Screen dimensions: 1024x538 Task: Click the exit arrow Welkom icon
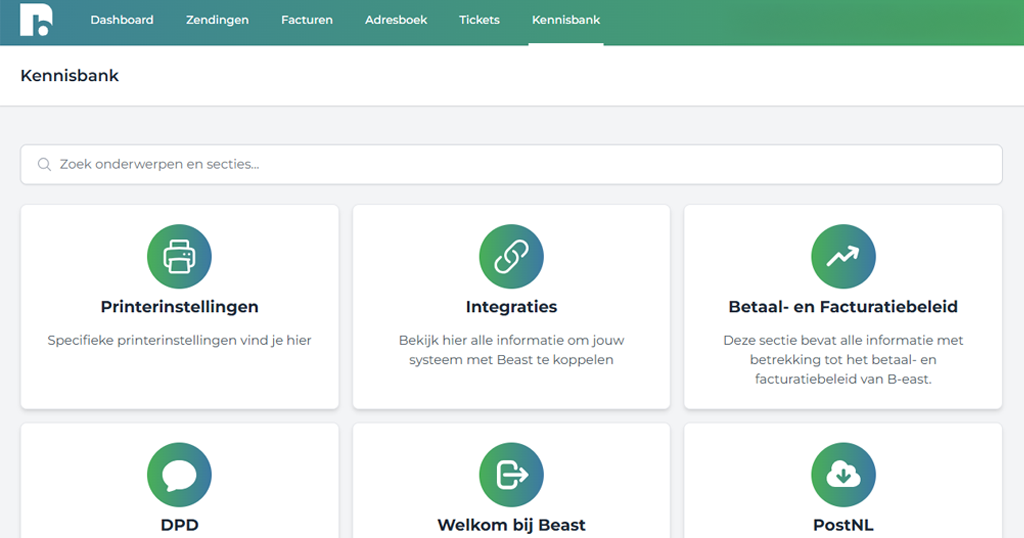tap(511, 475)
